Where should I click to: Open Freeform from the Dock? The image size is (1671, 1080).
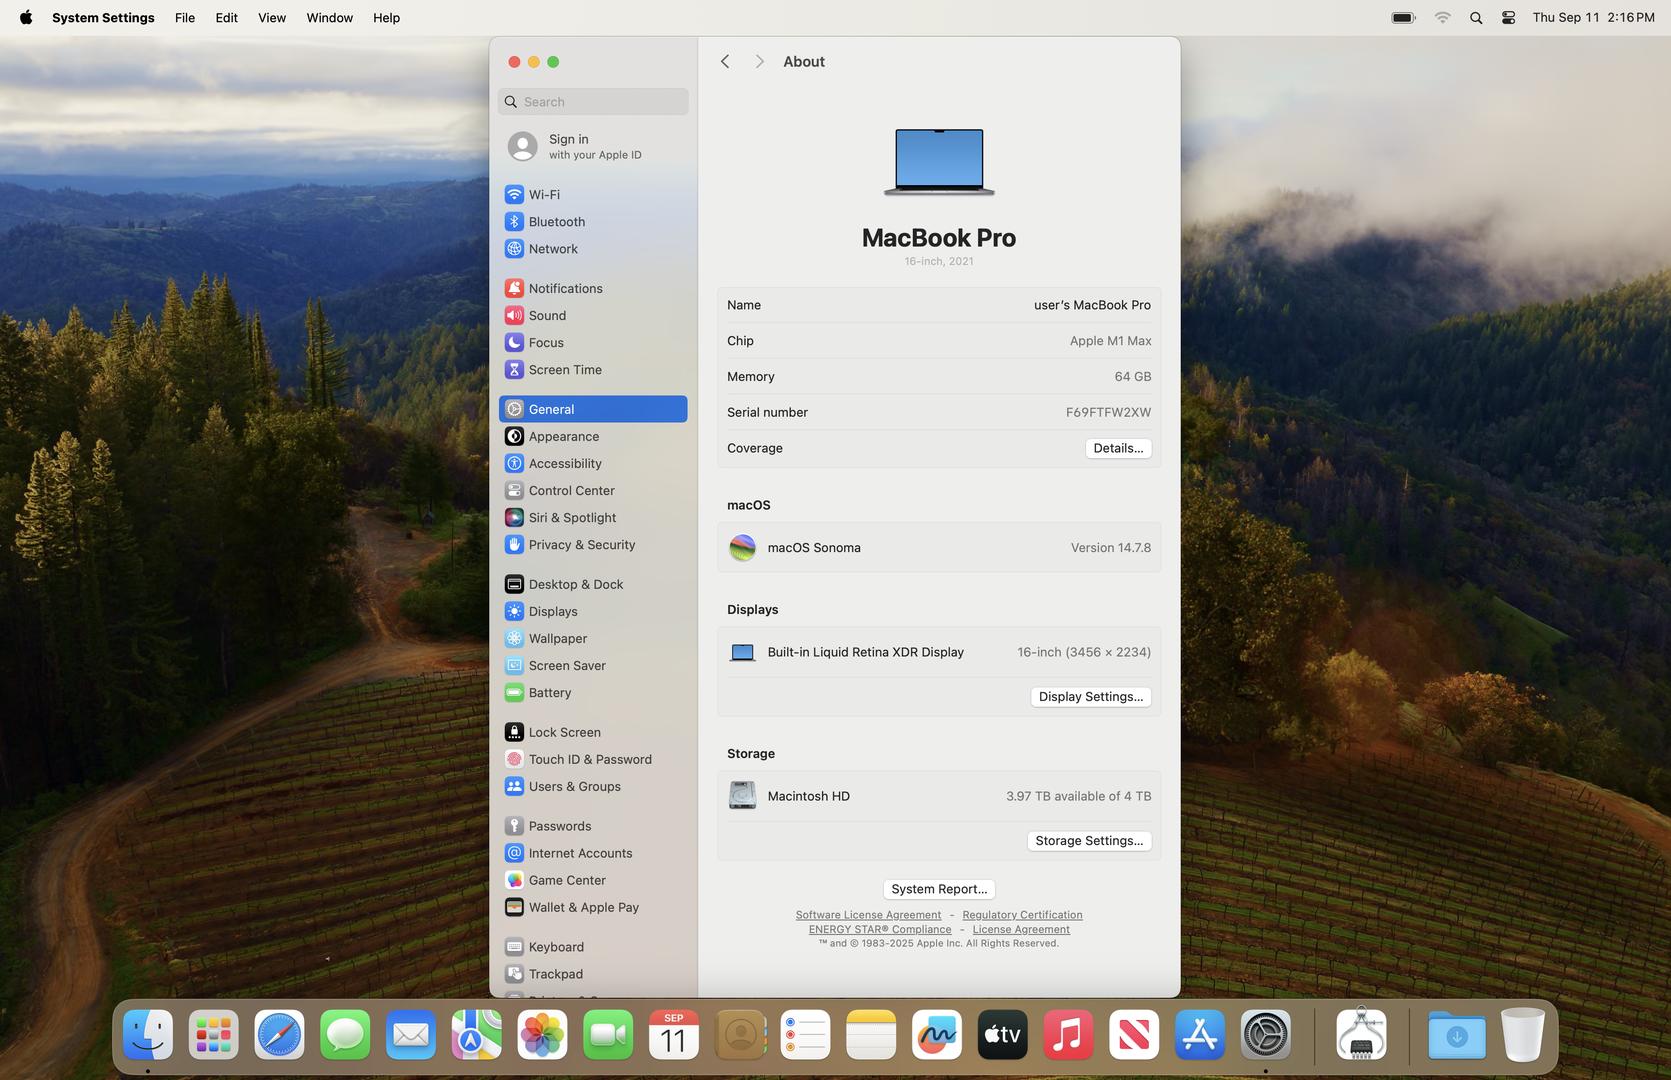click(x=937, y=1035)
